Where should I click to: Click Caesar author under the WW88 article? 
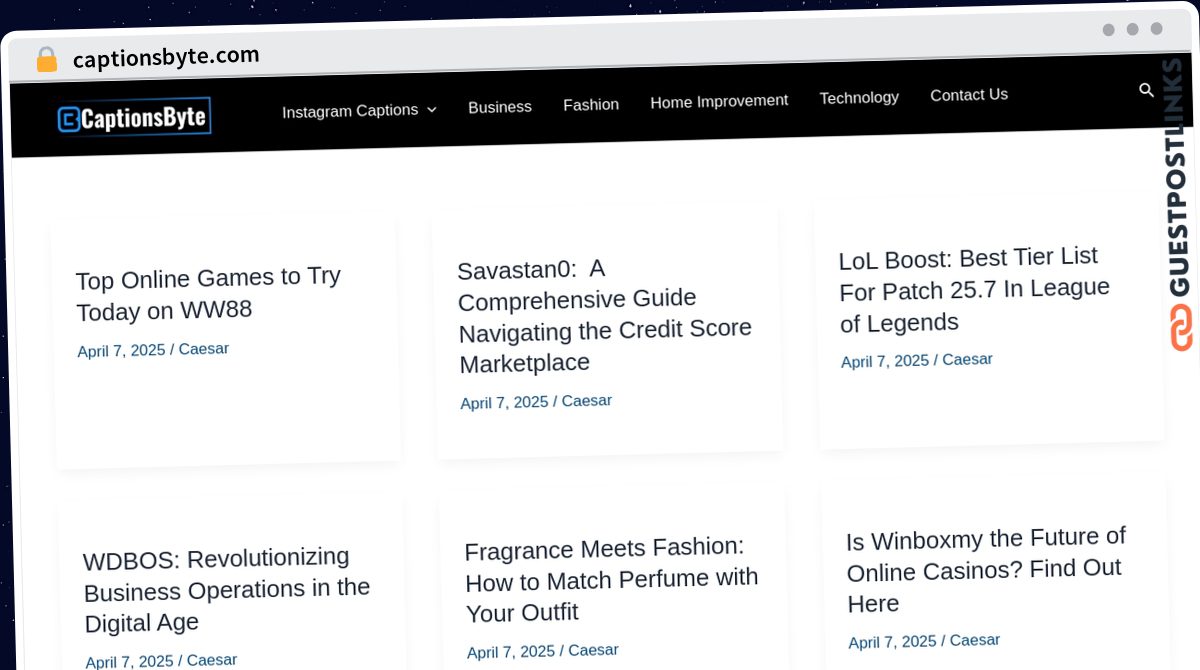coord(204,349)
